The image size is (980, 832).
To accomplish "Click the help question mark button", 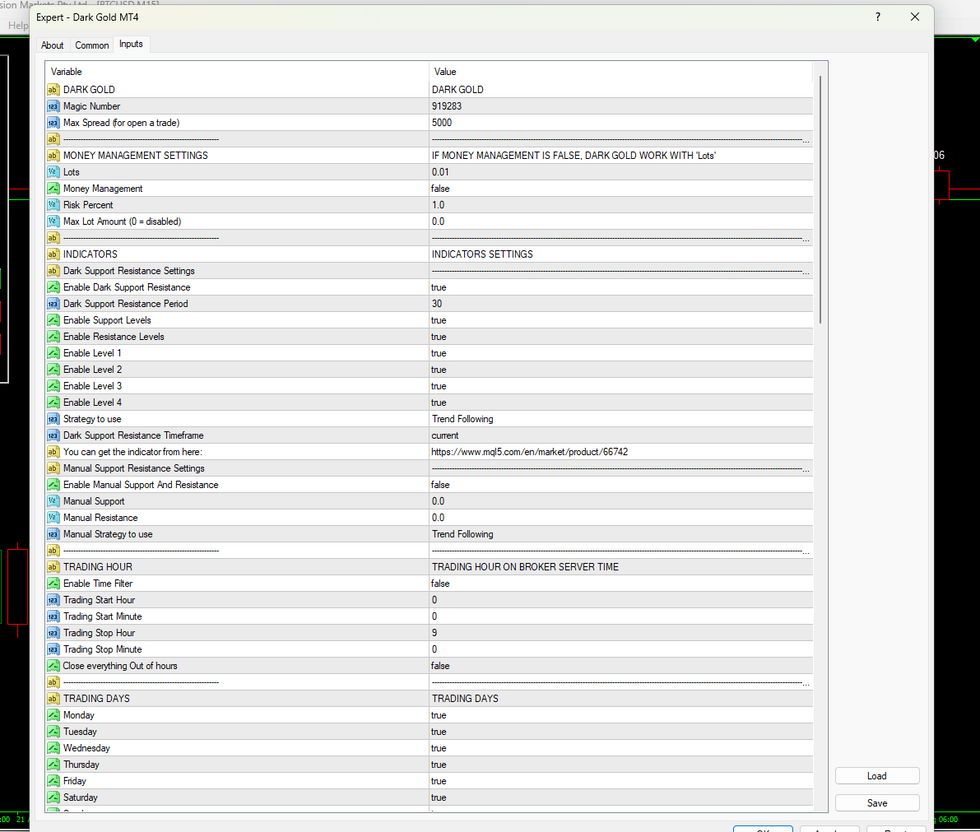I will [x=878, y=17].
